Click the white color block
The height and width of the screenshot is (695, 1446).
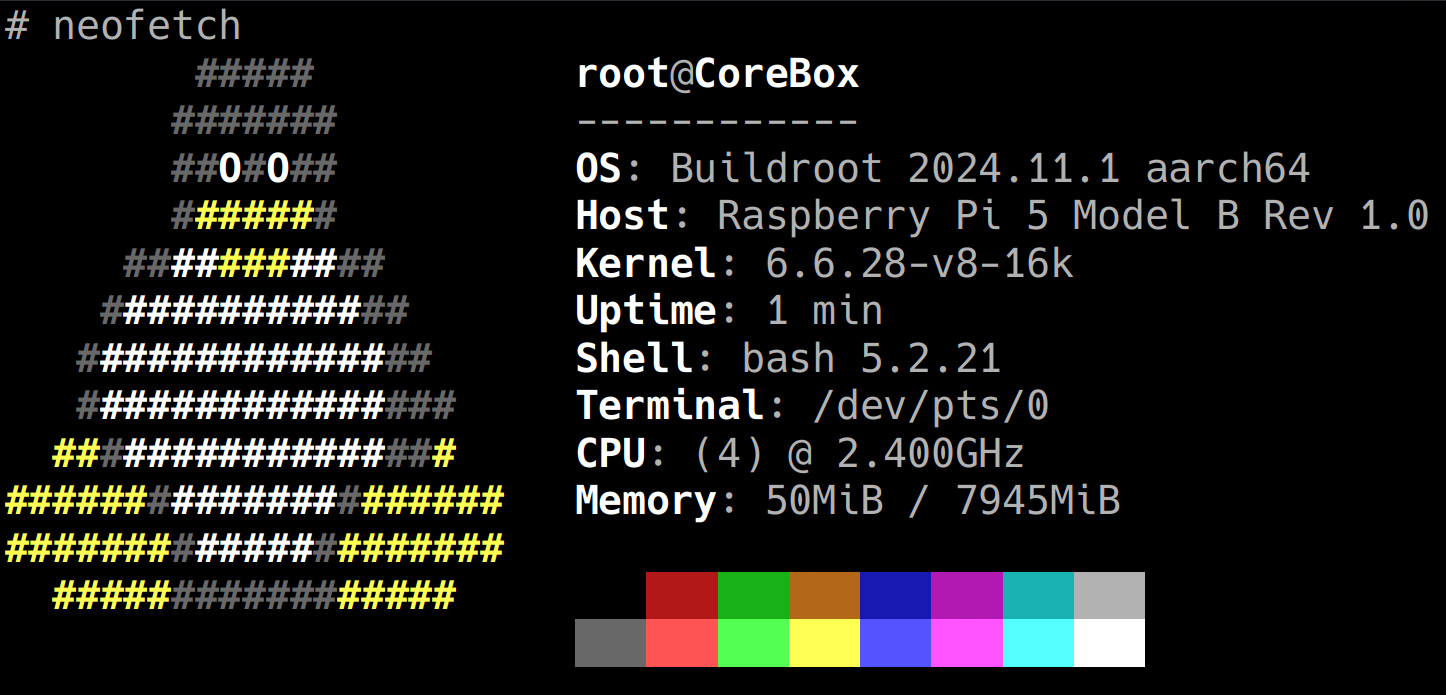pyautogui.click(x=1109, y=643)
